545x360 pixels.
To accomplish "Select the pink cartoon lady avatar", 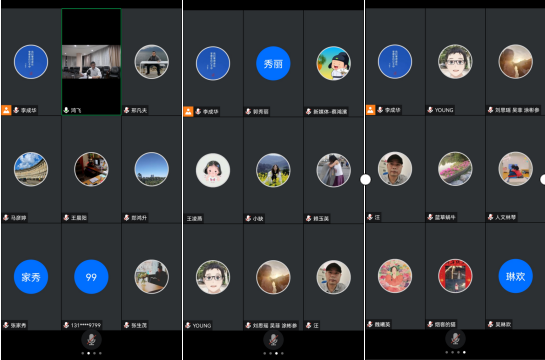I will coord(395,276).
